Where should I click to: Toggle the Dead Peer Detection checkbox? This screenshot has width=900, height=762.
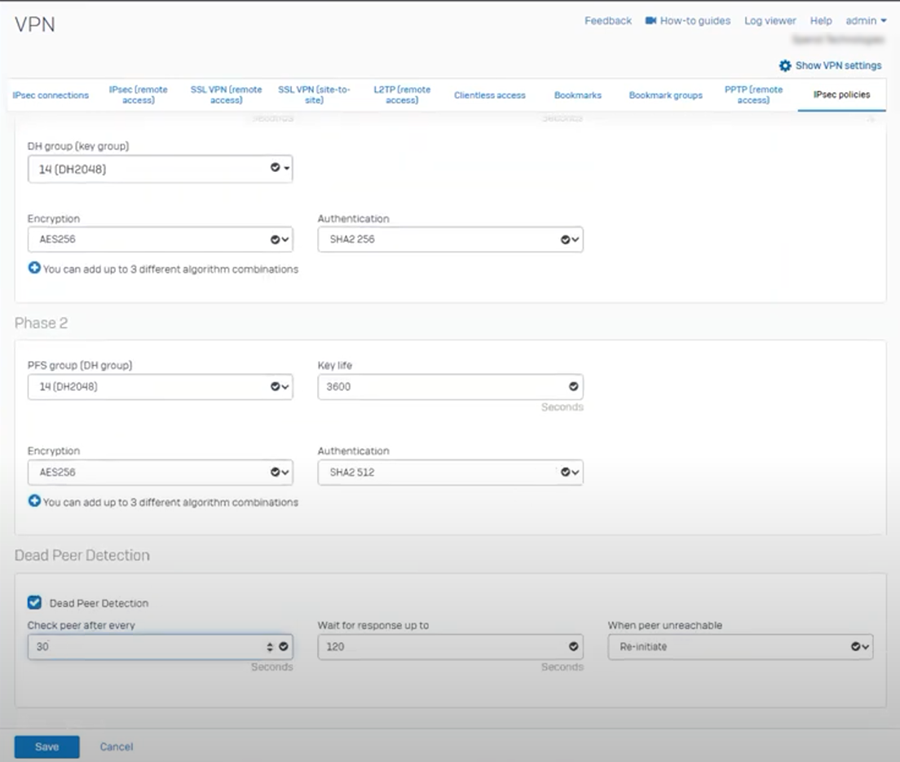click(34, 602)
